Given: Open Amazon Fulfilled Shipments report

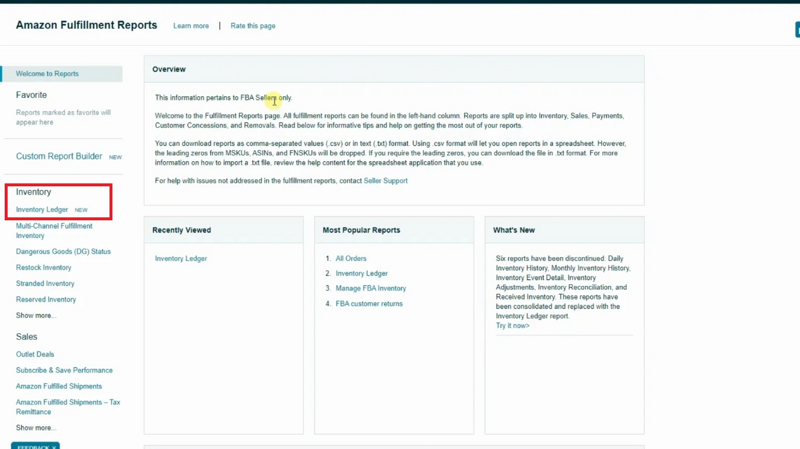Looking at the screenshot, I should coord(59,386).
